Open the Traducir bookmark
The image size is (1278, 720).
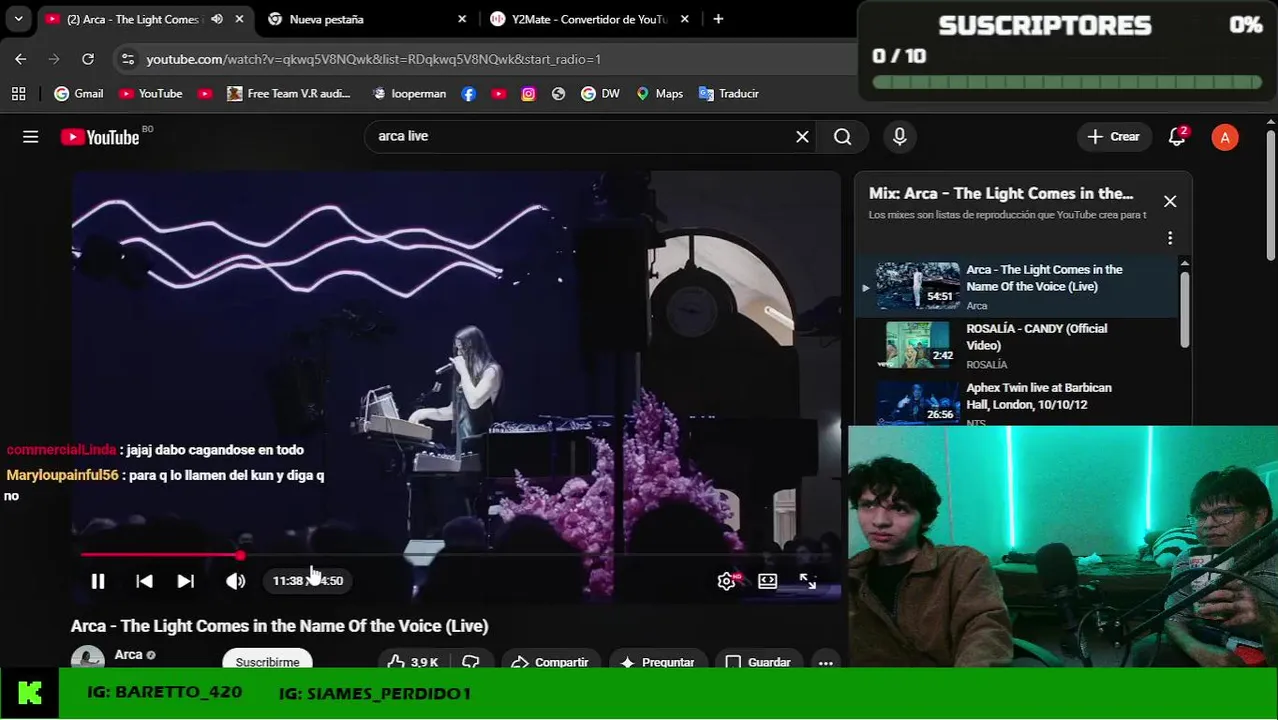coord(729,93)
